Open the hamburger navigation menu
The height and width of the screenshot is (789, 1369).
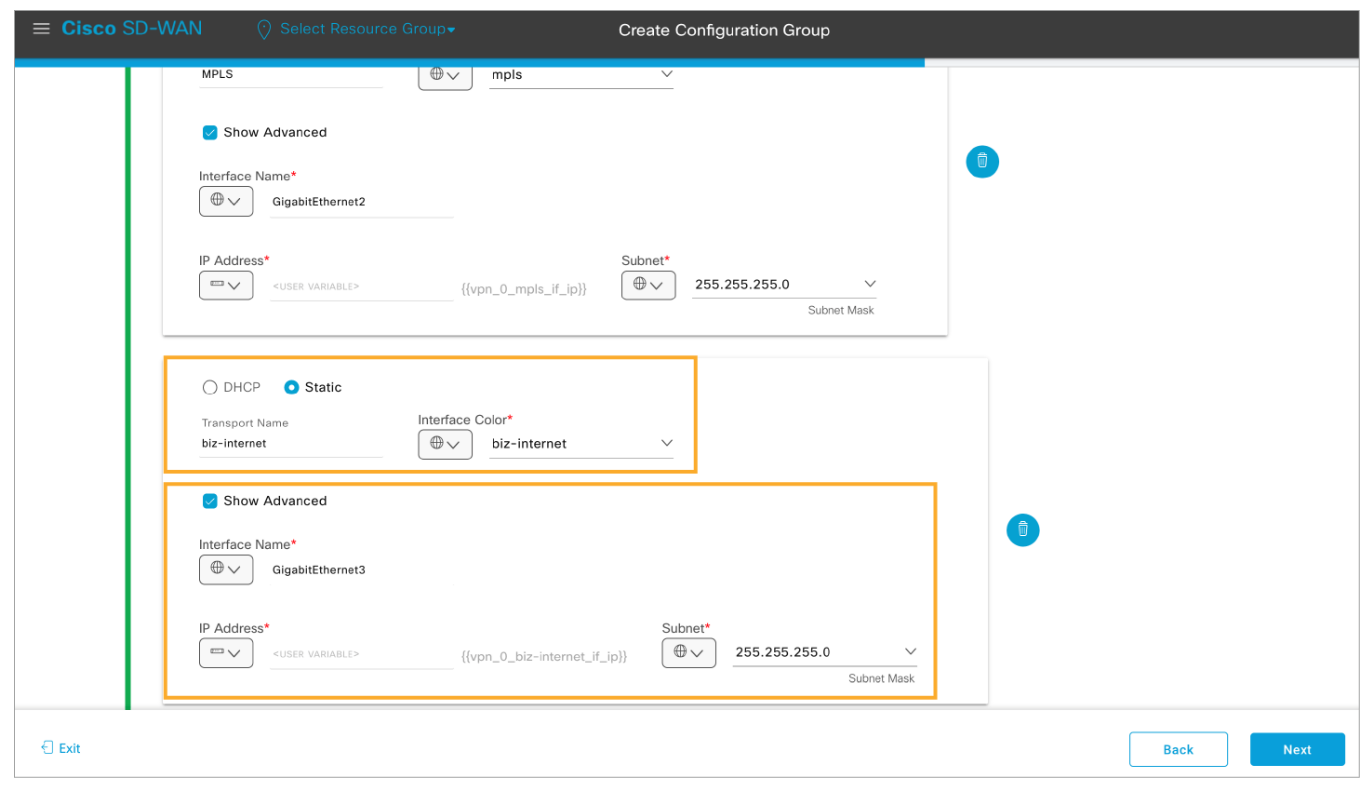pyautogui.click(x=41, y=29)
